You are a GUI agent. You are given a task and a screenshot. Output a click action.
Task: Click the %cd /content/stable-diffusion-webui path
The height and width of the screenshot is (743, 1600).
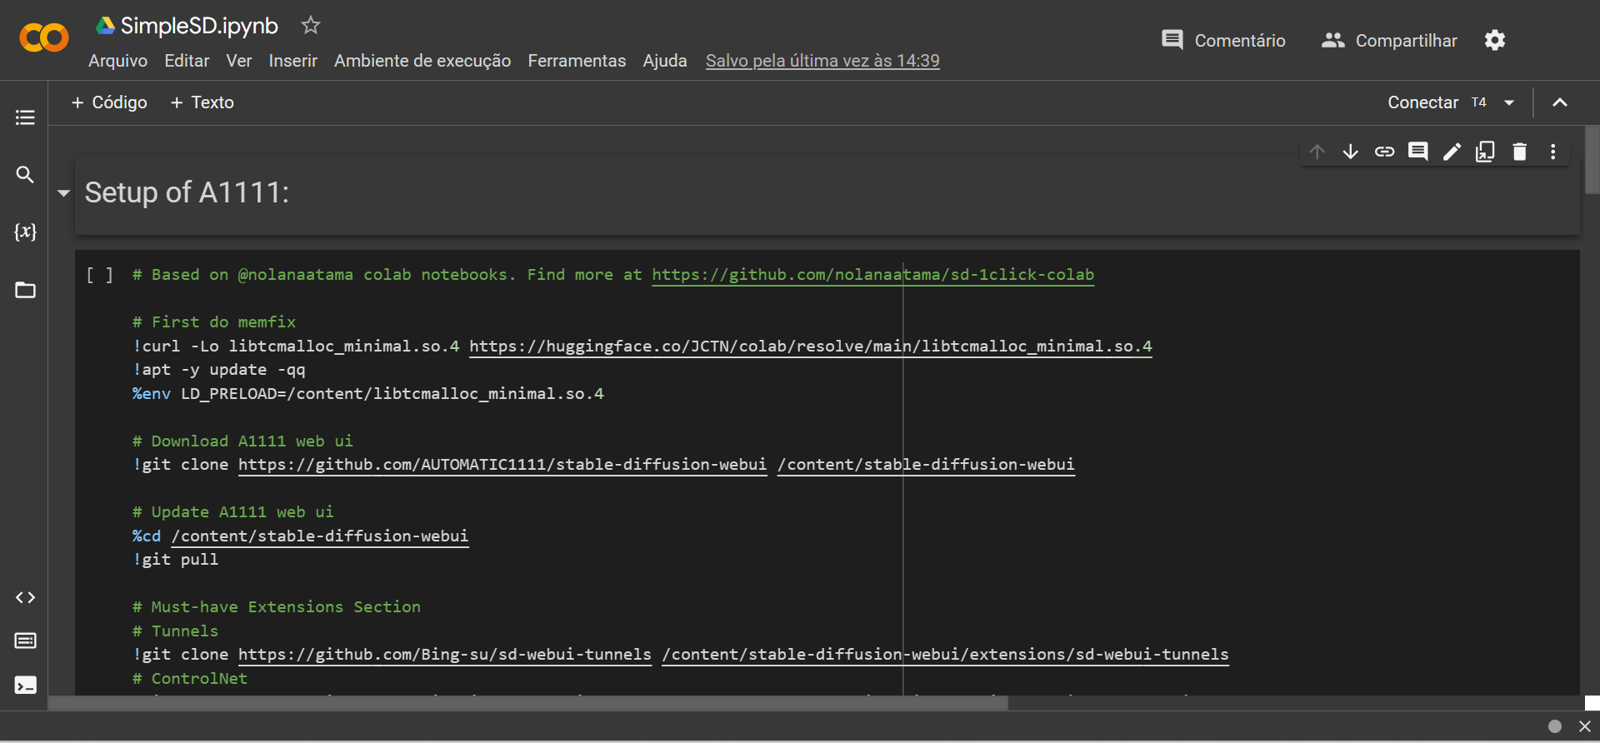point(320,536)
